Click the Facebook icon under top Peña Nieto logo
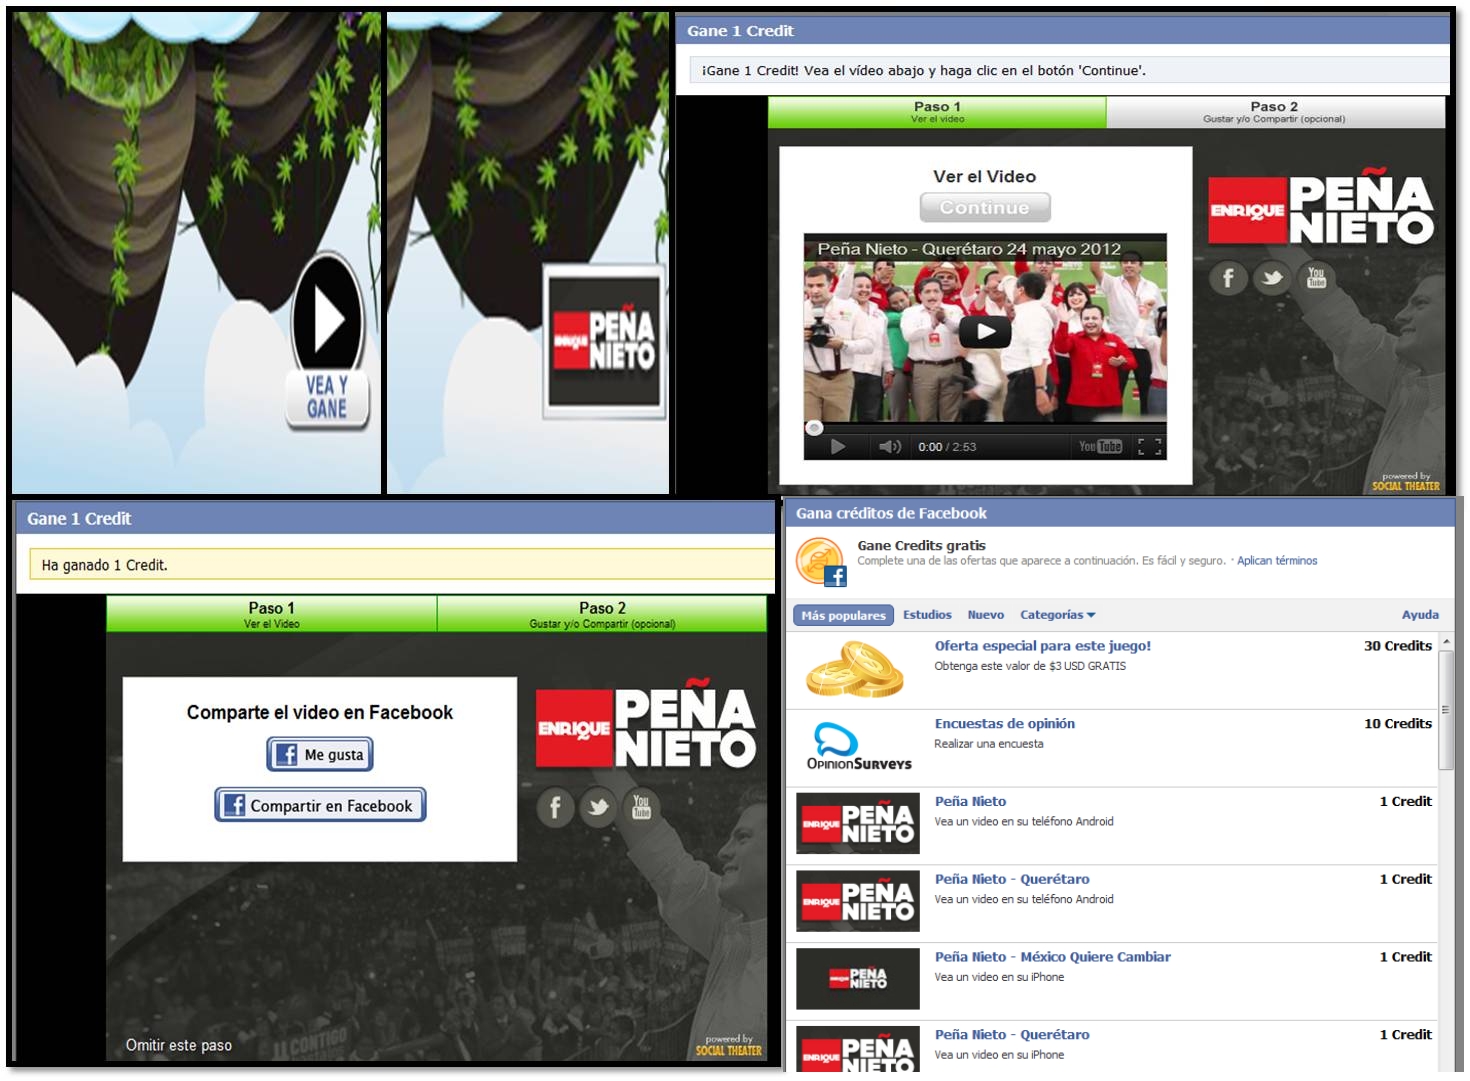 pyautogui.click(x=1228, y=278)
